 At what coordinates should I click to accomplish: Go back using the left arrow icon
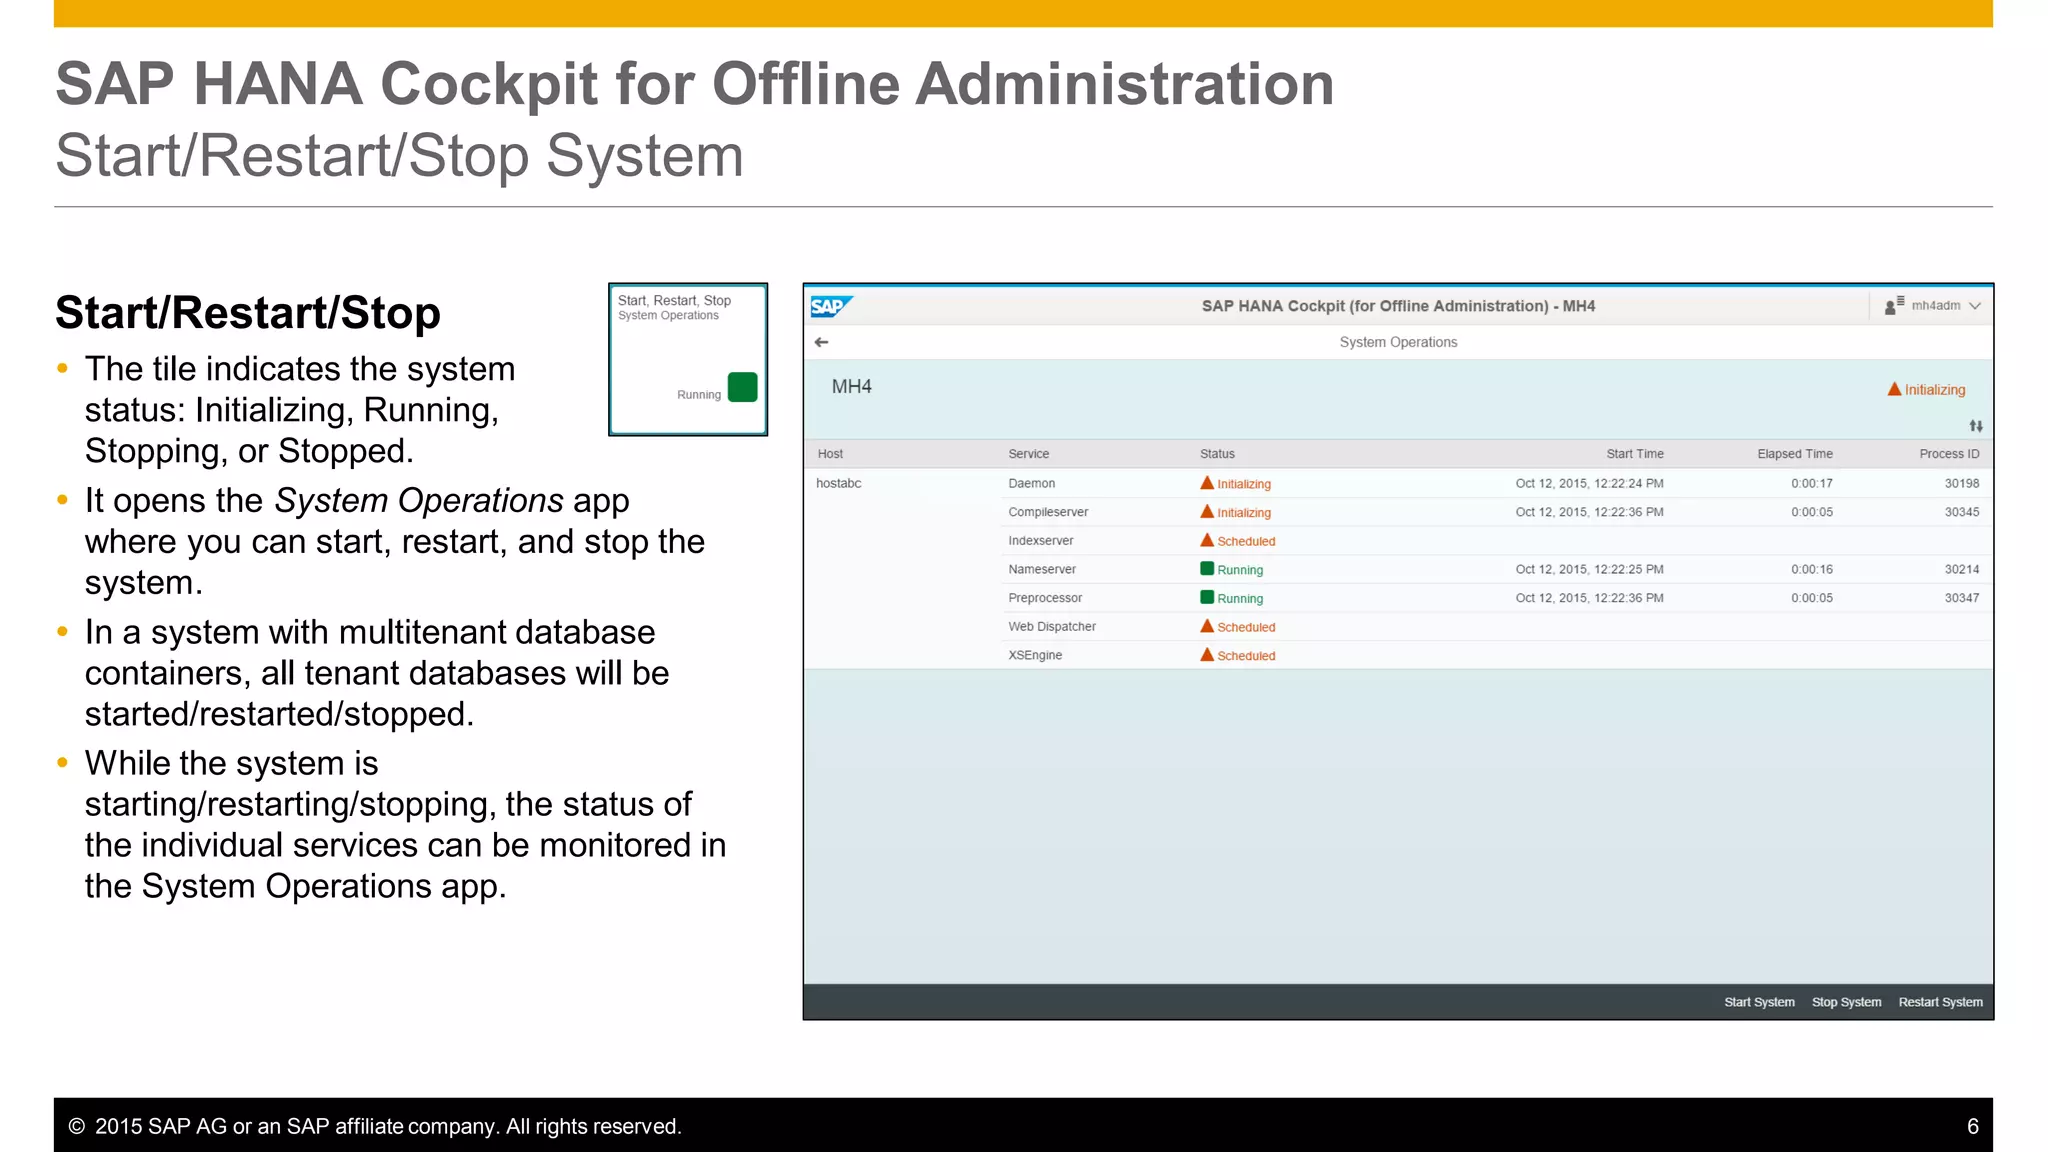click(x=822, y=342)
